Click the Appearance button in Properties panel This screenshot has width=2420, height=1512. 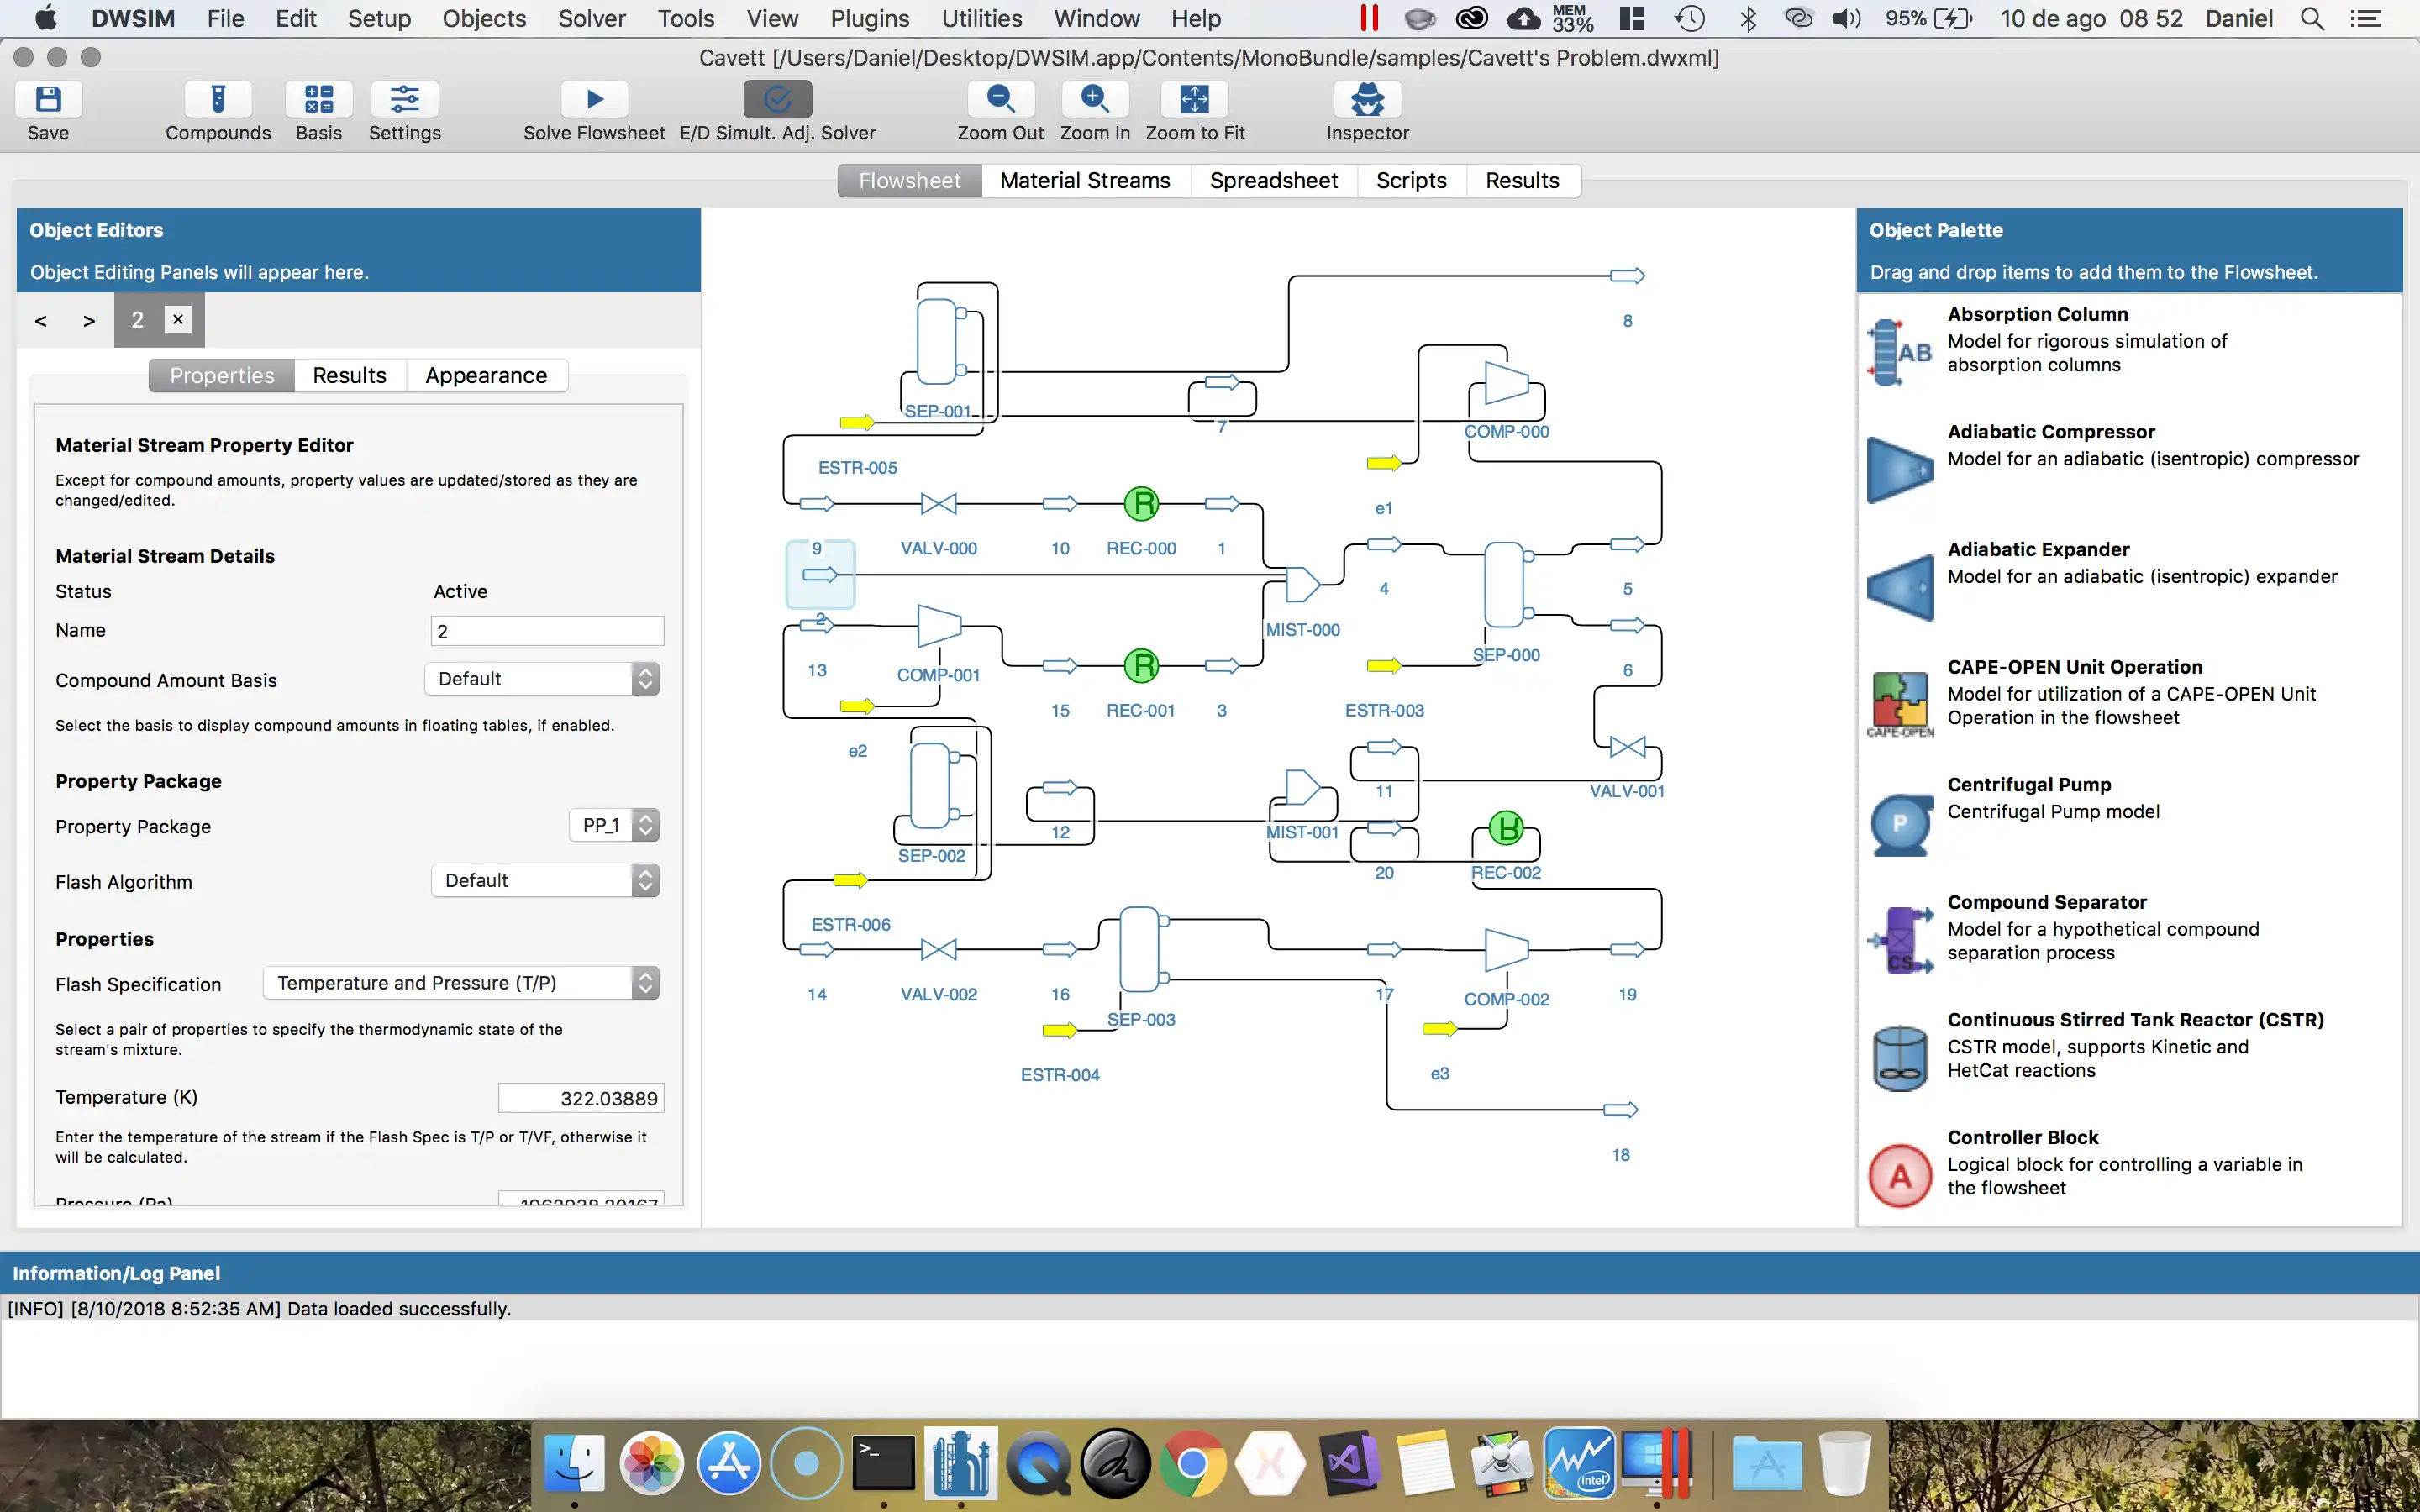click(x=486, y=375)
